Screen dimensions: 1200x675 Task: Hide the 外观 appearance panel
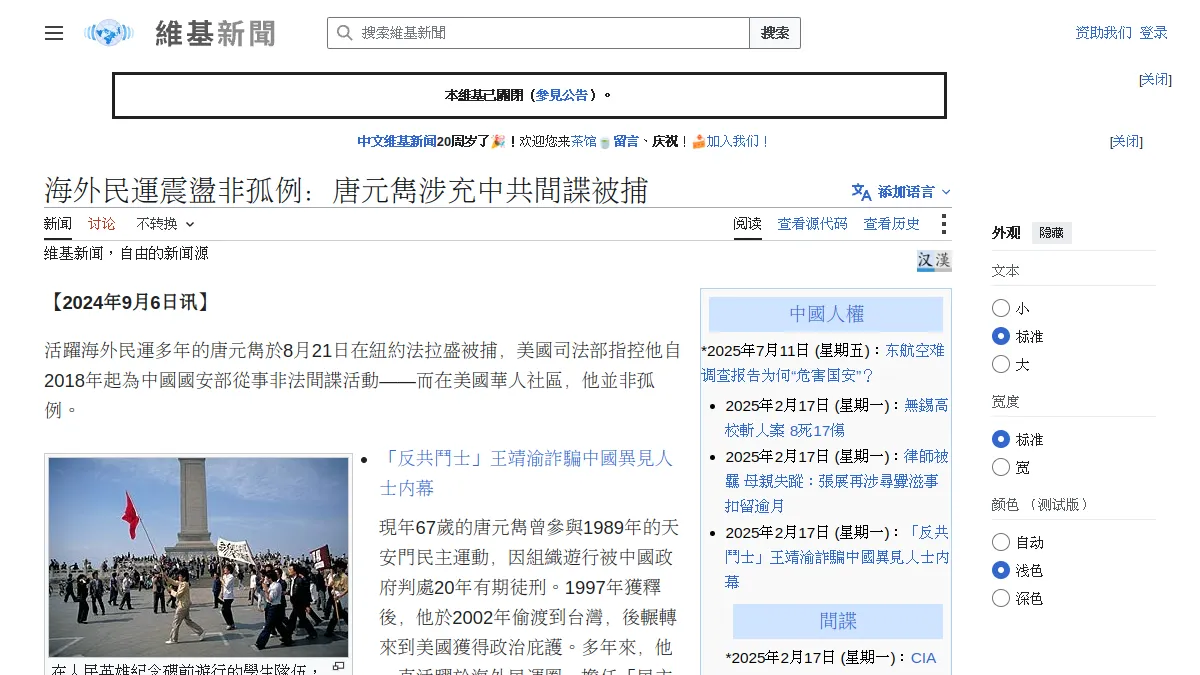pos(1052,233)
